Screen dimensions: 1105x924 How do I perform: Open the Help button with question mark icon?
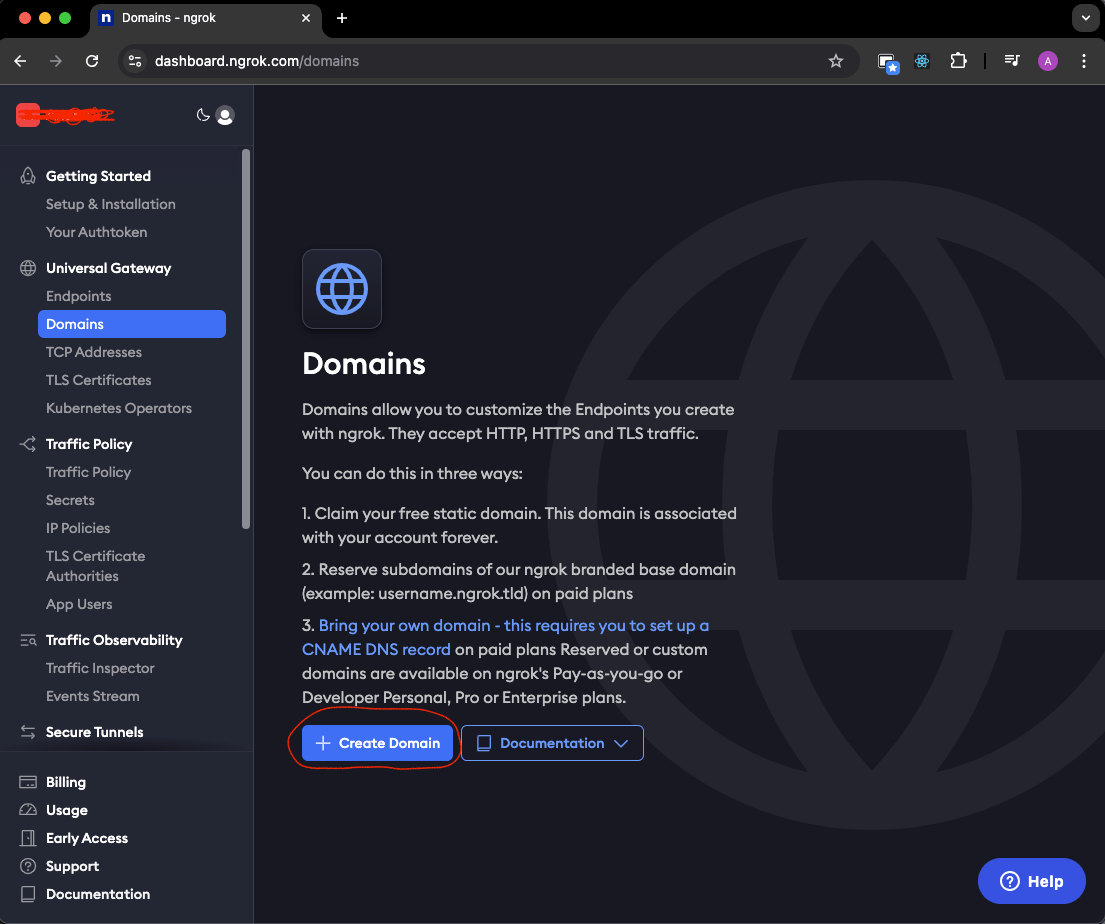coord(1031,881)
